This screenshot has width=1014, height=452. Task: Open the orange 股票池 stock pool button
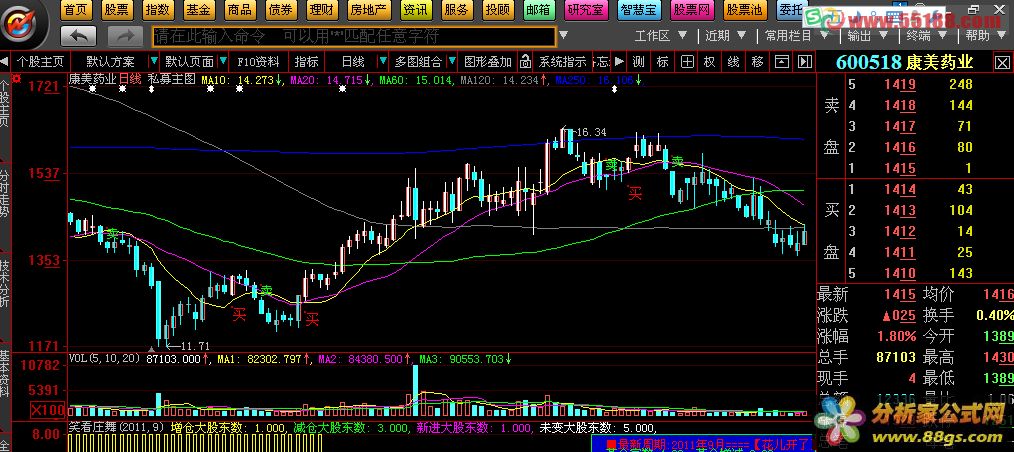point(744,9)
